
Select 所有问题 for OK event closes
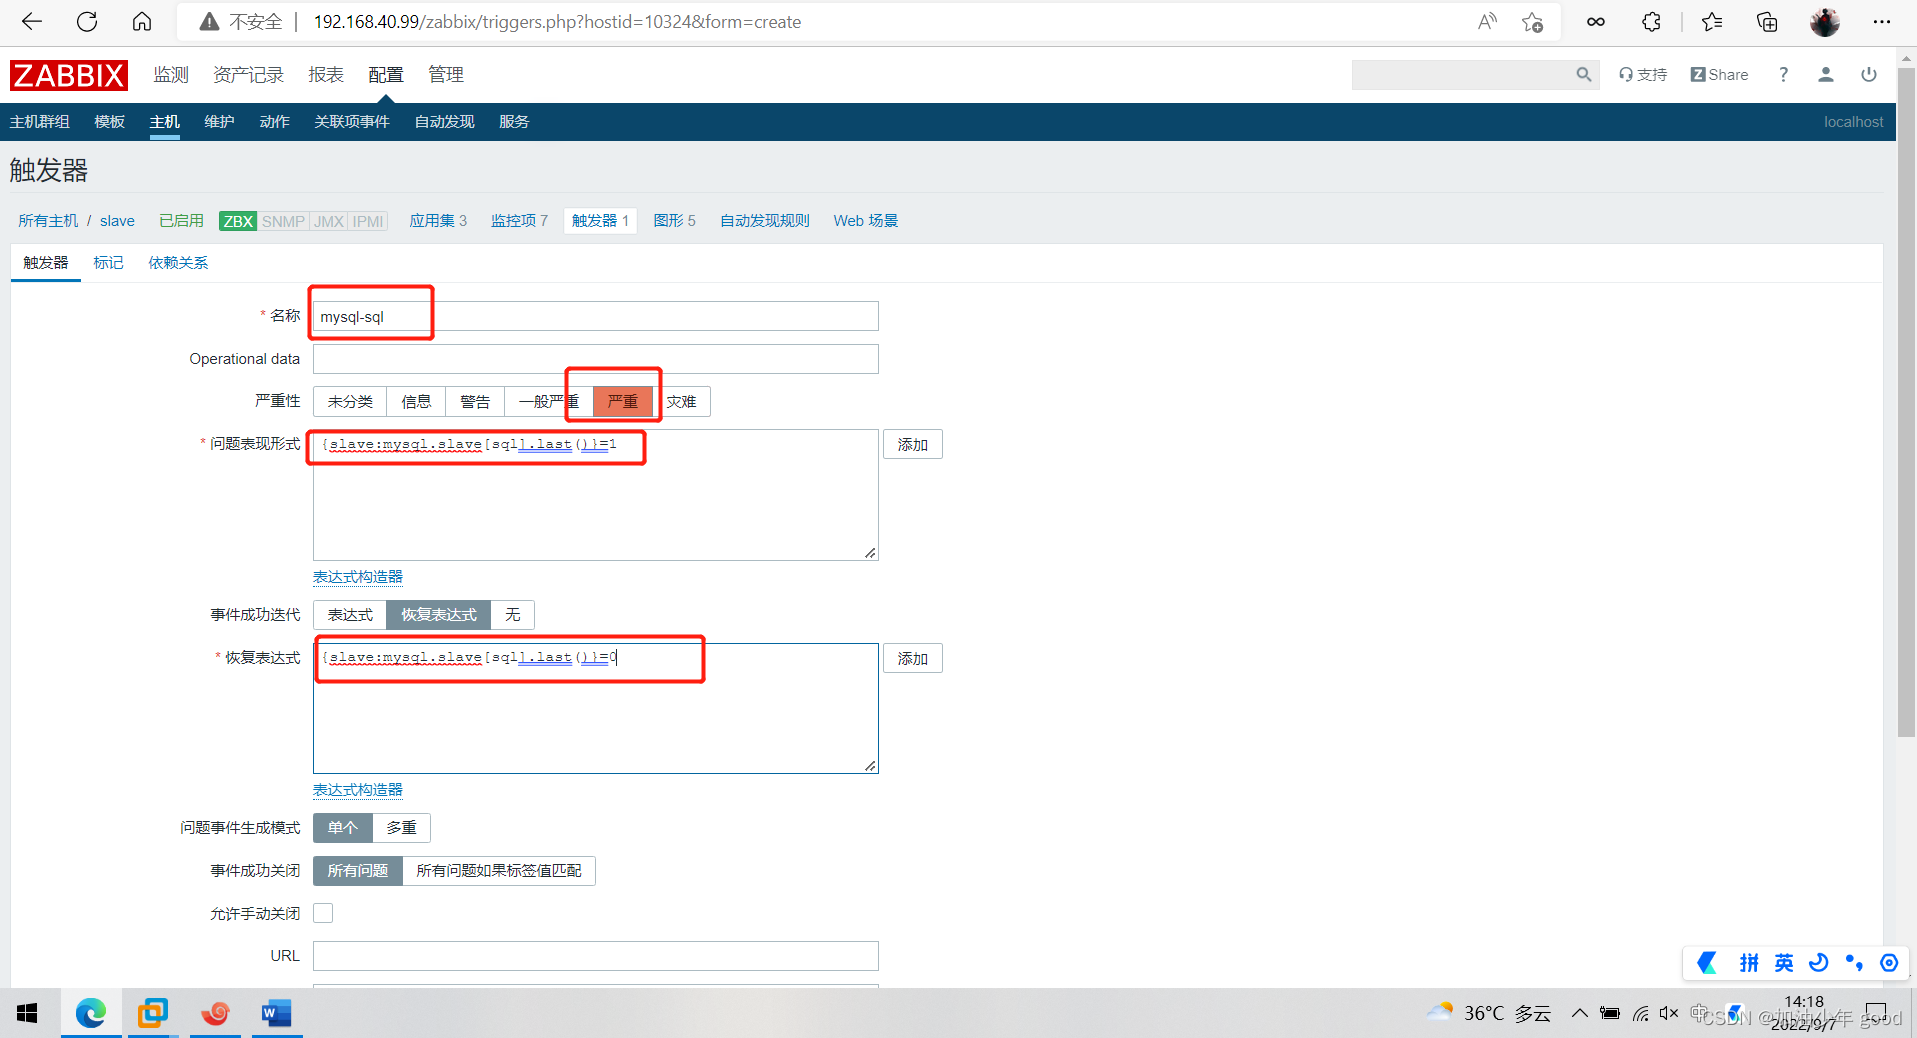(358, 871)
